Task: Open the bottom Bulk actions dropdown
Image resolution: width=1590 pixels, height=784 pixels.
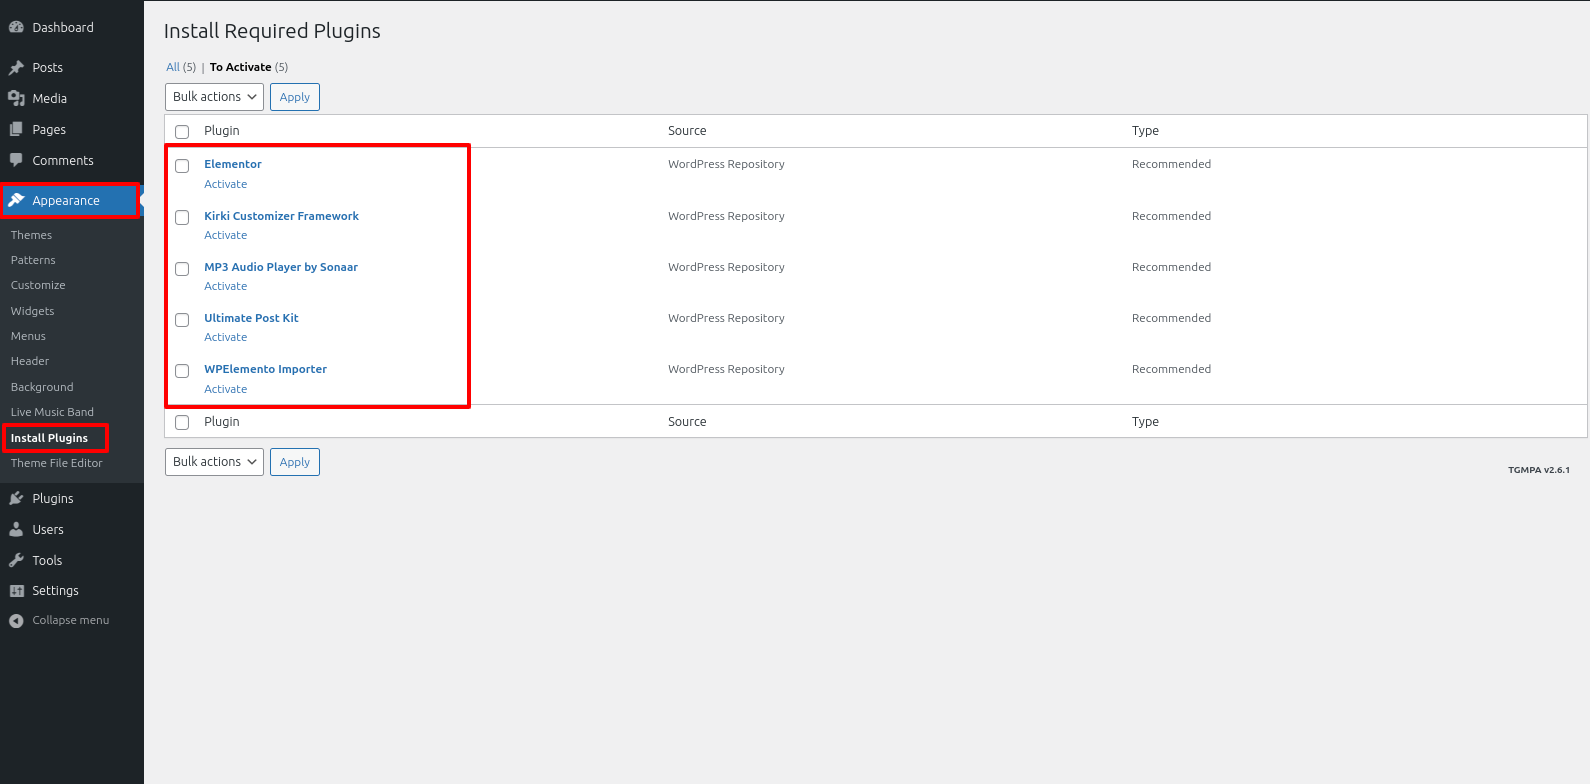Action: tap(214, 462)
